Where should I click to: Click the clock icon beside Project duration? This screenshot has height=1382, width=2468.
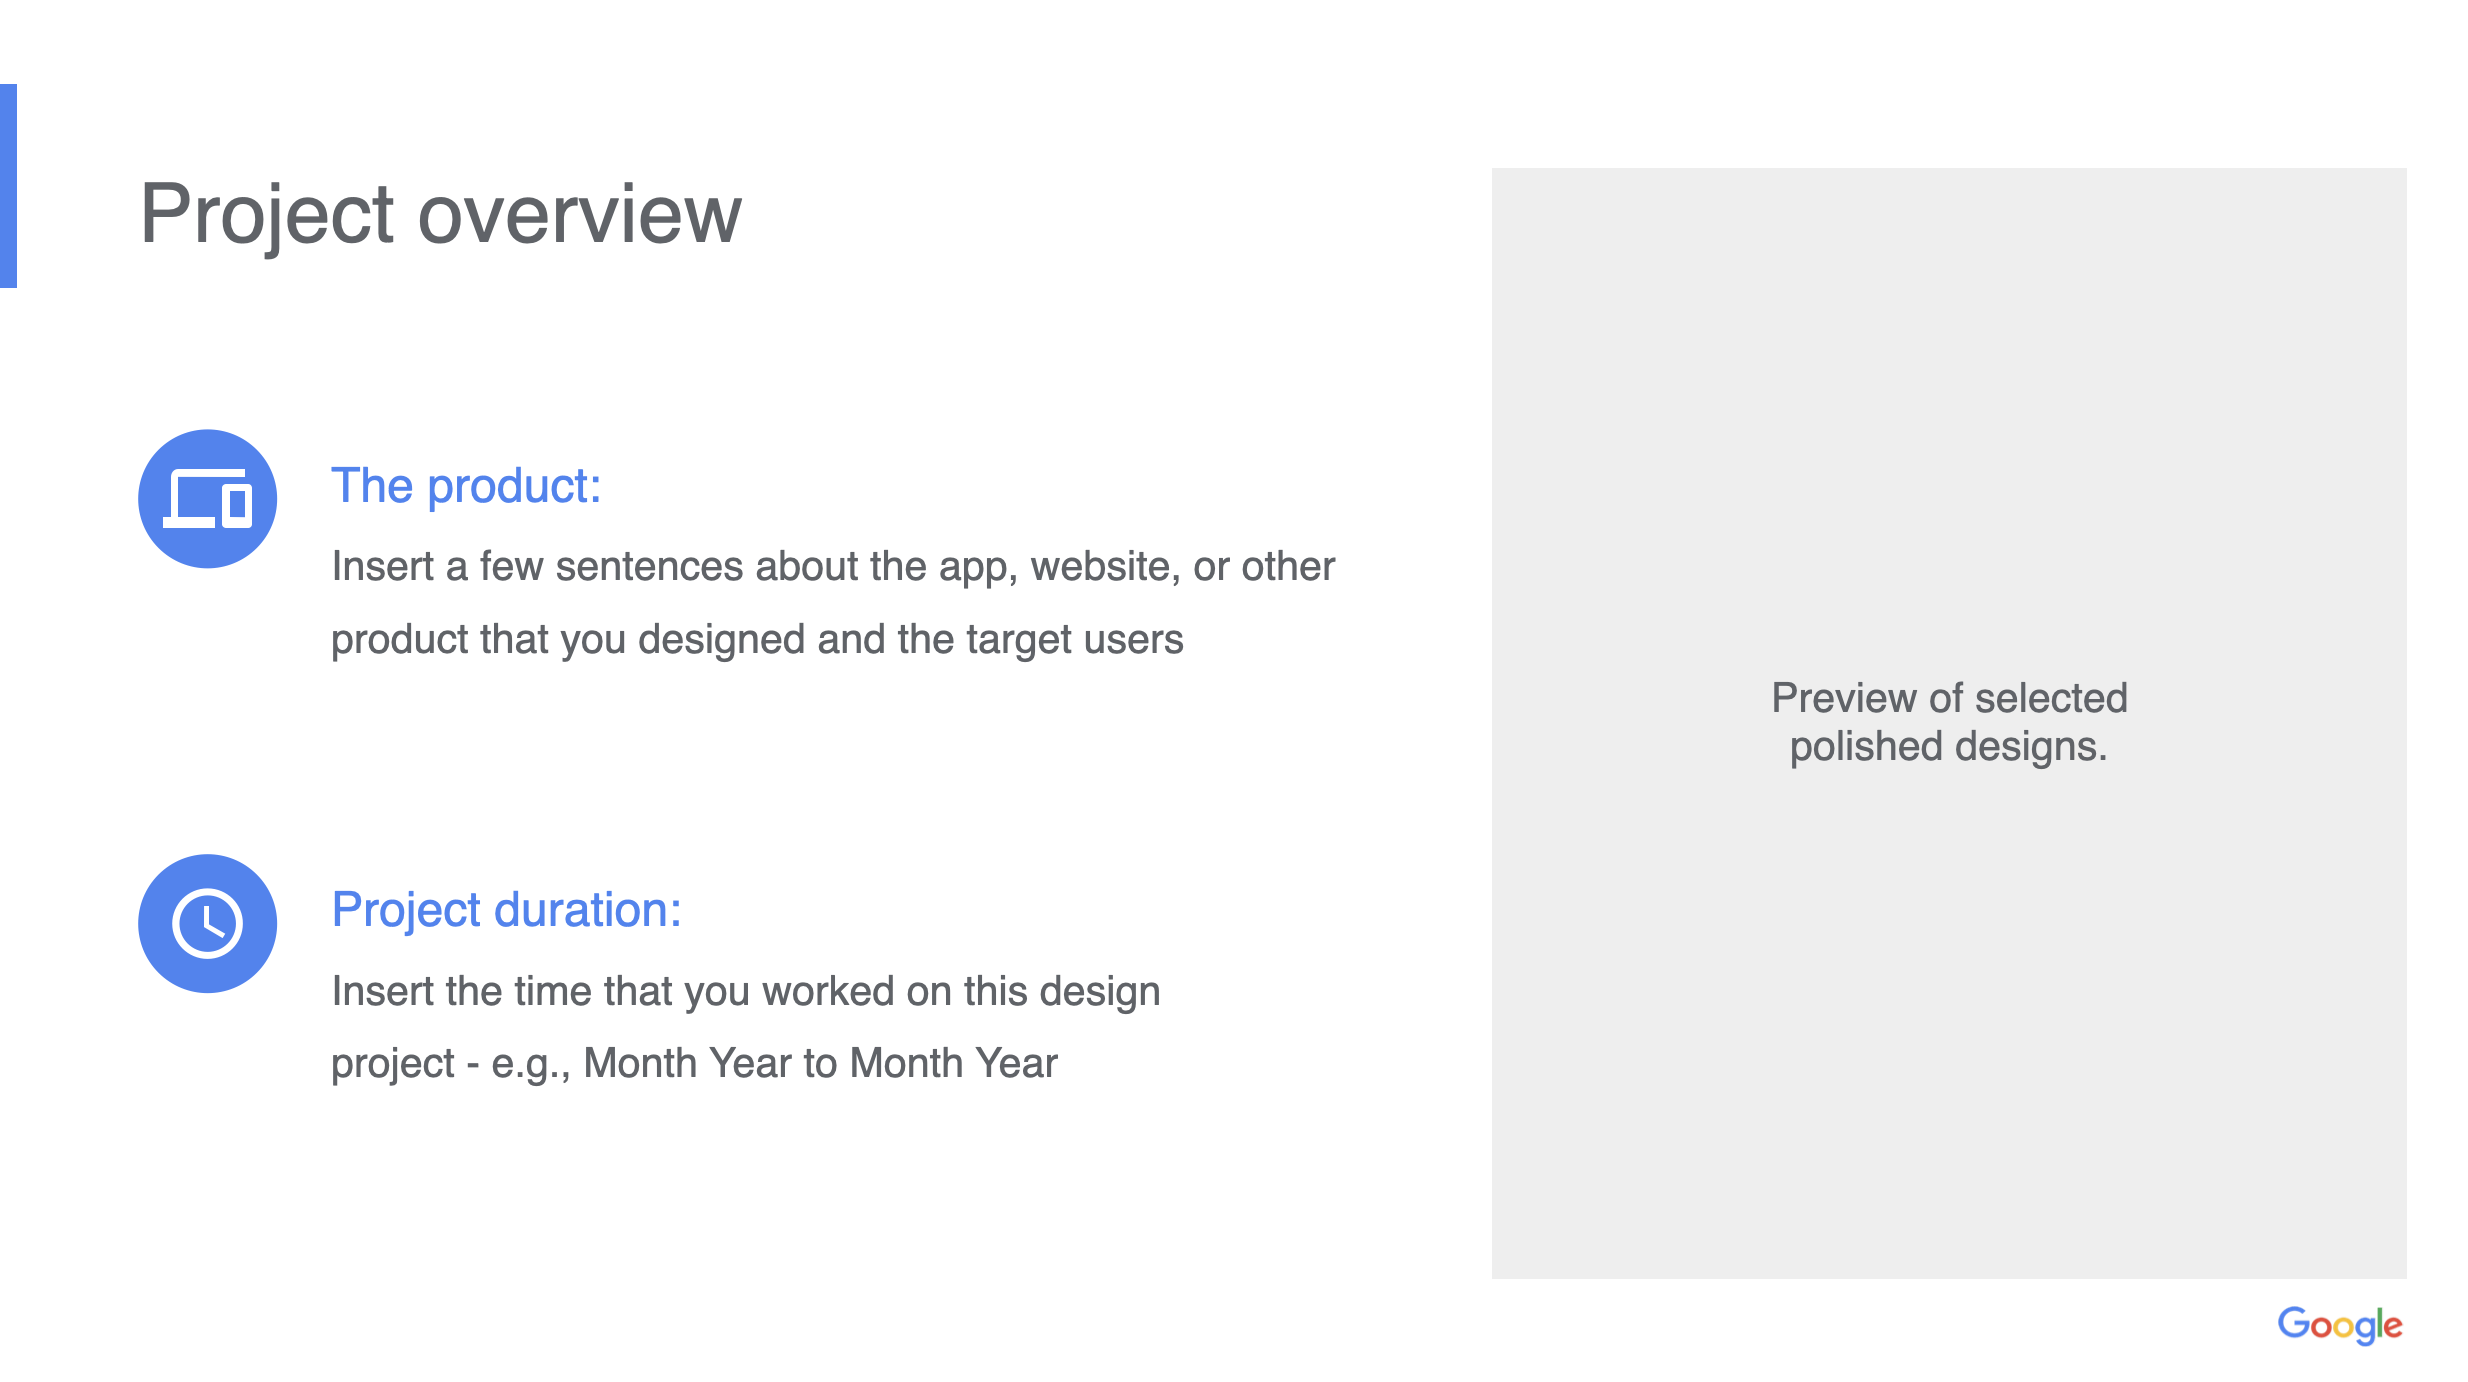(x=207, y=923)
